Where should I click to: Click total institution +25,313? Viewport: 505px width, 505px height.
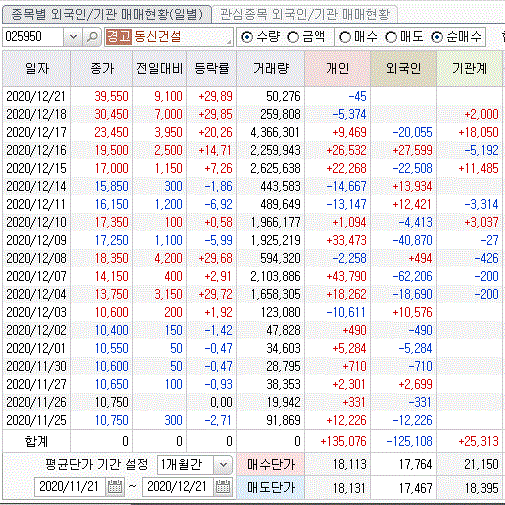pos(478,442)
